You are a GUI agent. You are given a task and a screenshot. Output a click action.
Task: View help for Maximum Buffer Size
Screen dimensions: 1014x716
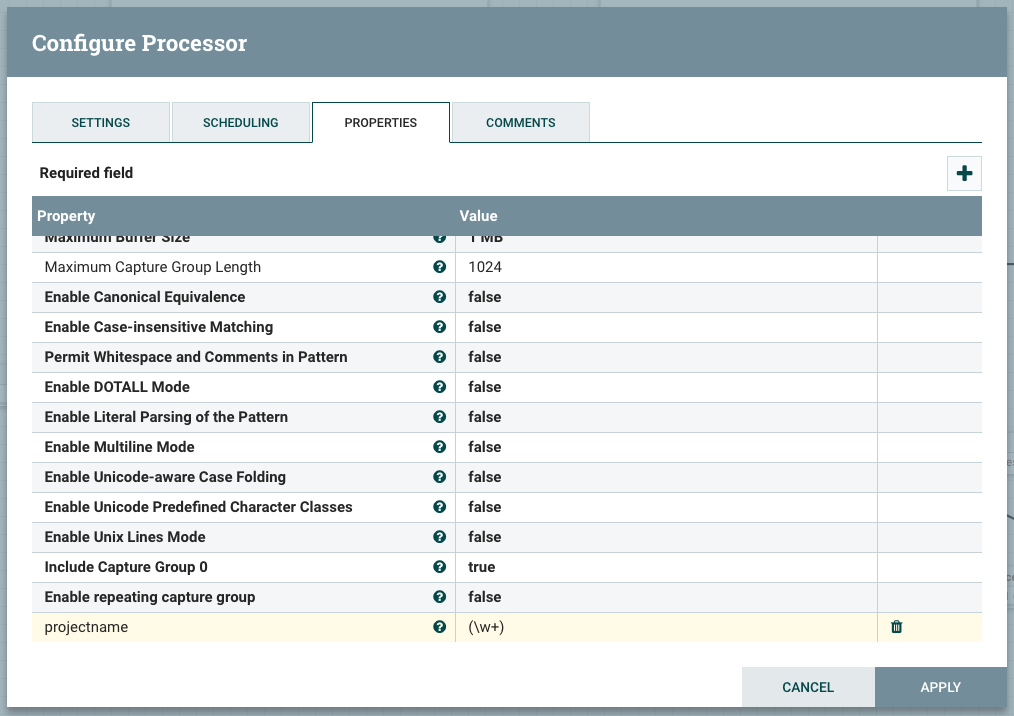coord(439,237)
